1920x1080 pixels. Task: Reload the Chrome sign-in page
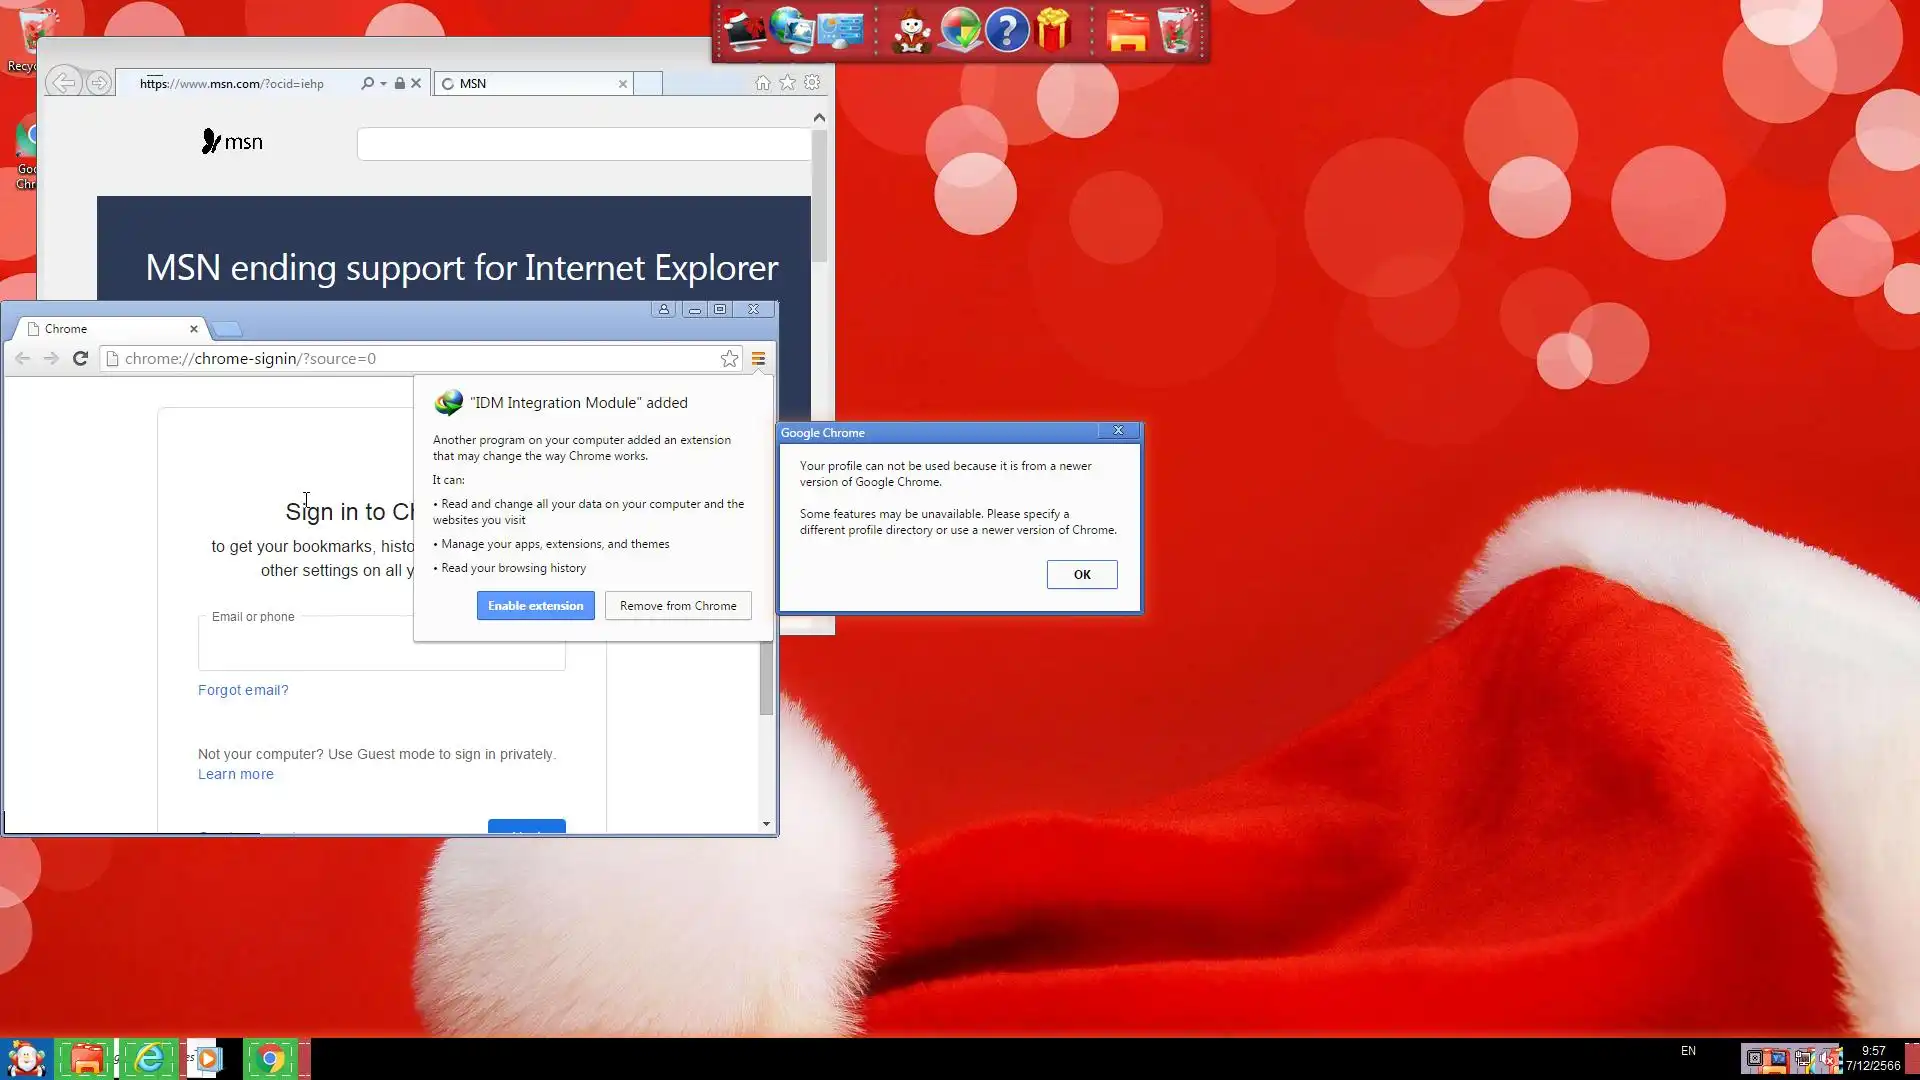(80, 359)
